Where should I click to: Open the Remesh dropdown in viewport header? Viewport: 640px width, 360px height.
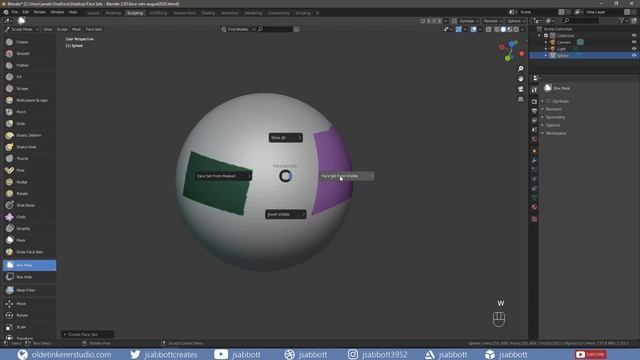tap(493, 21)
